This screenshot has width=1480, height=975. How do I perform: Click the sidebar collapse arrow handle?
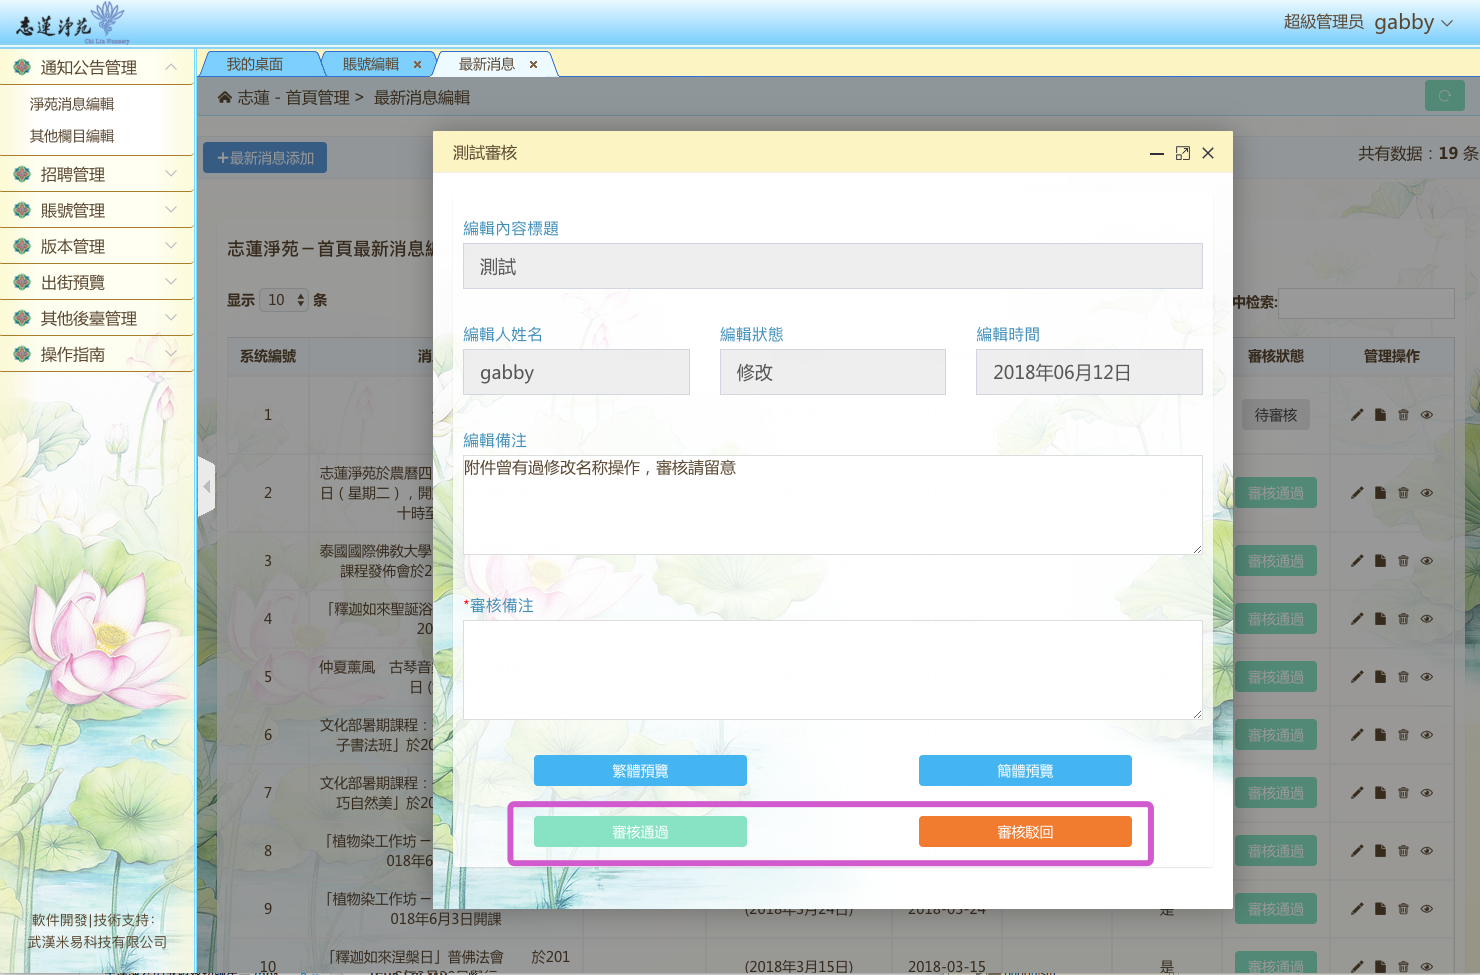coord(207,486)
